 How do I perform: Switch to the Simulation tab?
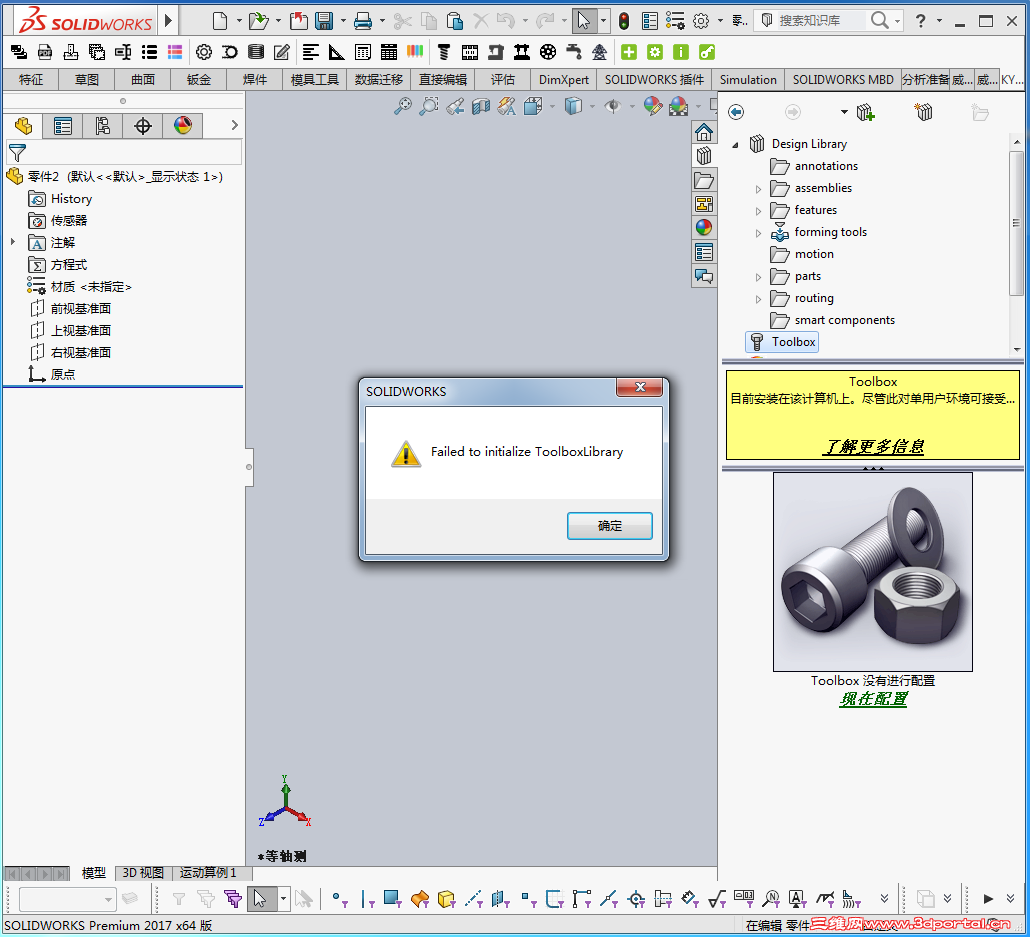[748, 80]
